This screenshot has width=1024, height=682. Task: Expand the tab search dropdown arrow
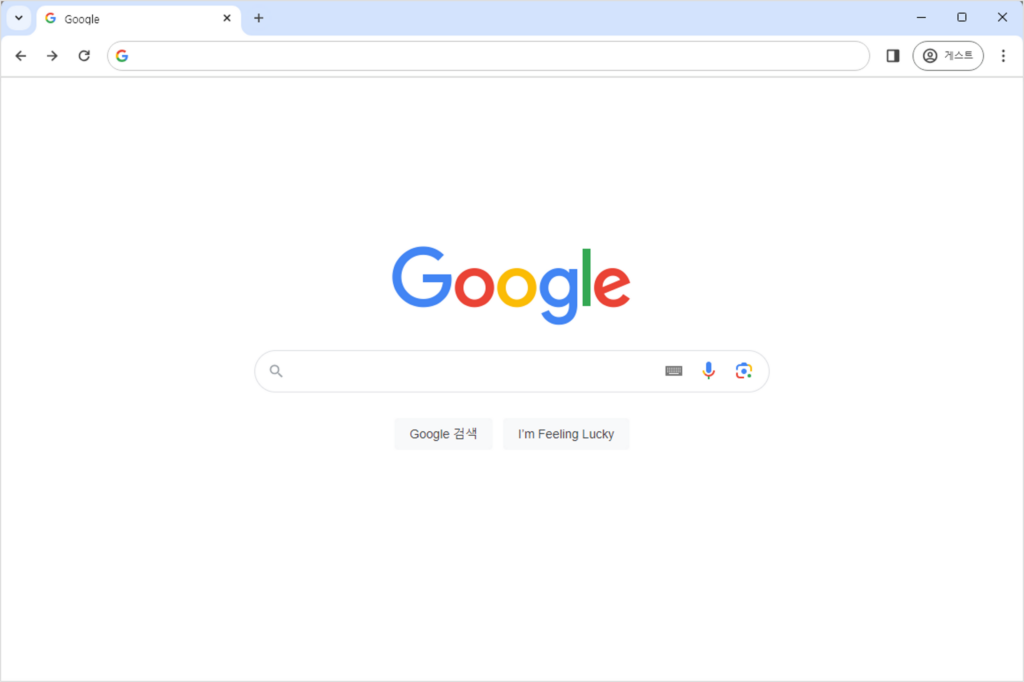pos(18,18)
